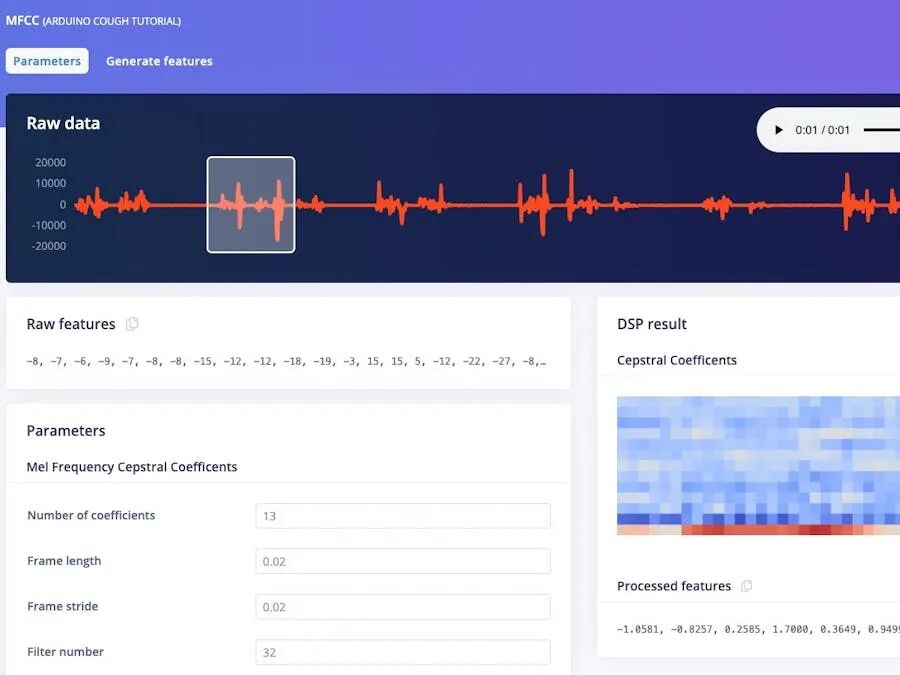Viewport: 900px width, 675px height.
Task: Play the raw audio sample
Action: 778,130
